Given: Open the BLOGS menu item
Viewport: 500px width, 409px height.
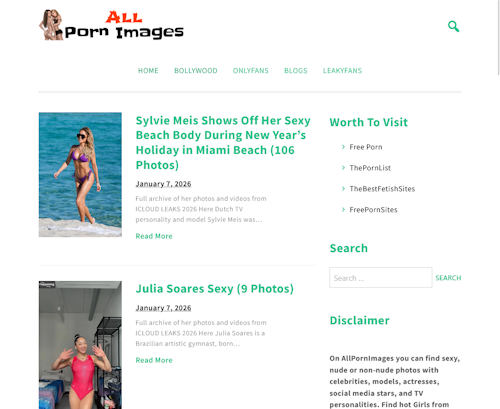Looking at the screenshot, I should click(296, 71).
